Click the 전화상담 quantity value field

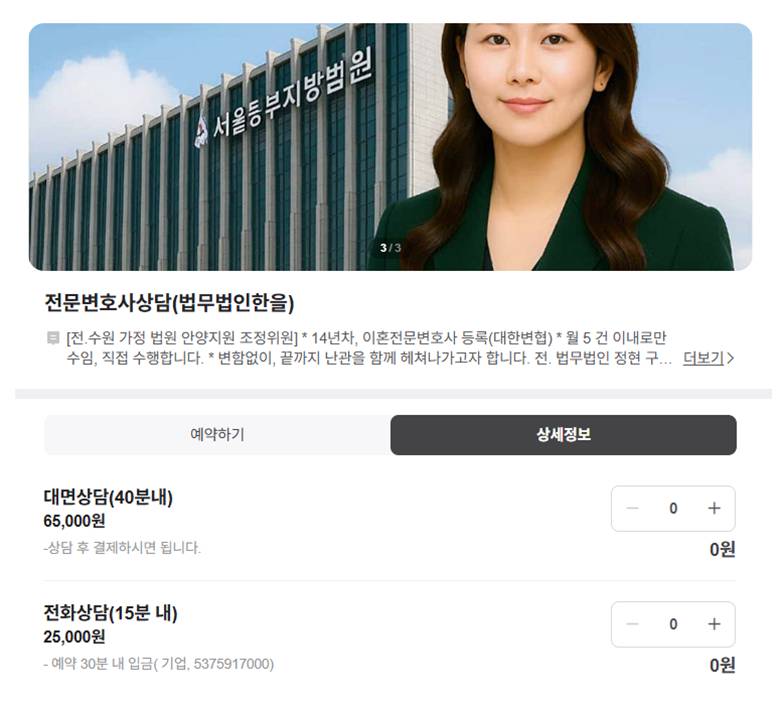[x=673, y=624]
